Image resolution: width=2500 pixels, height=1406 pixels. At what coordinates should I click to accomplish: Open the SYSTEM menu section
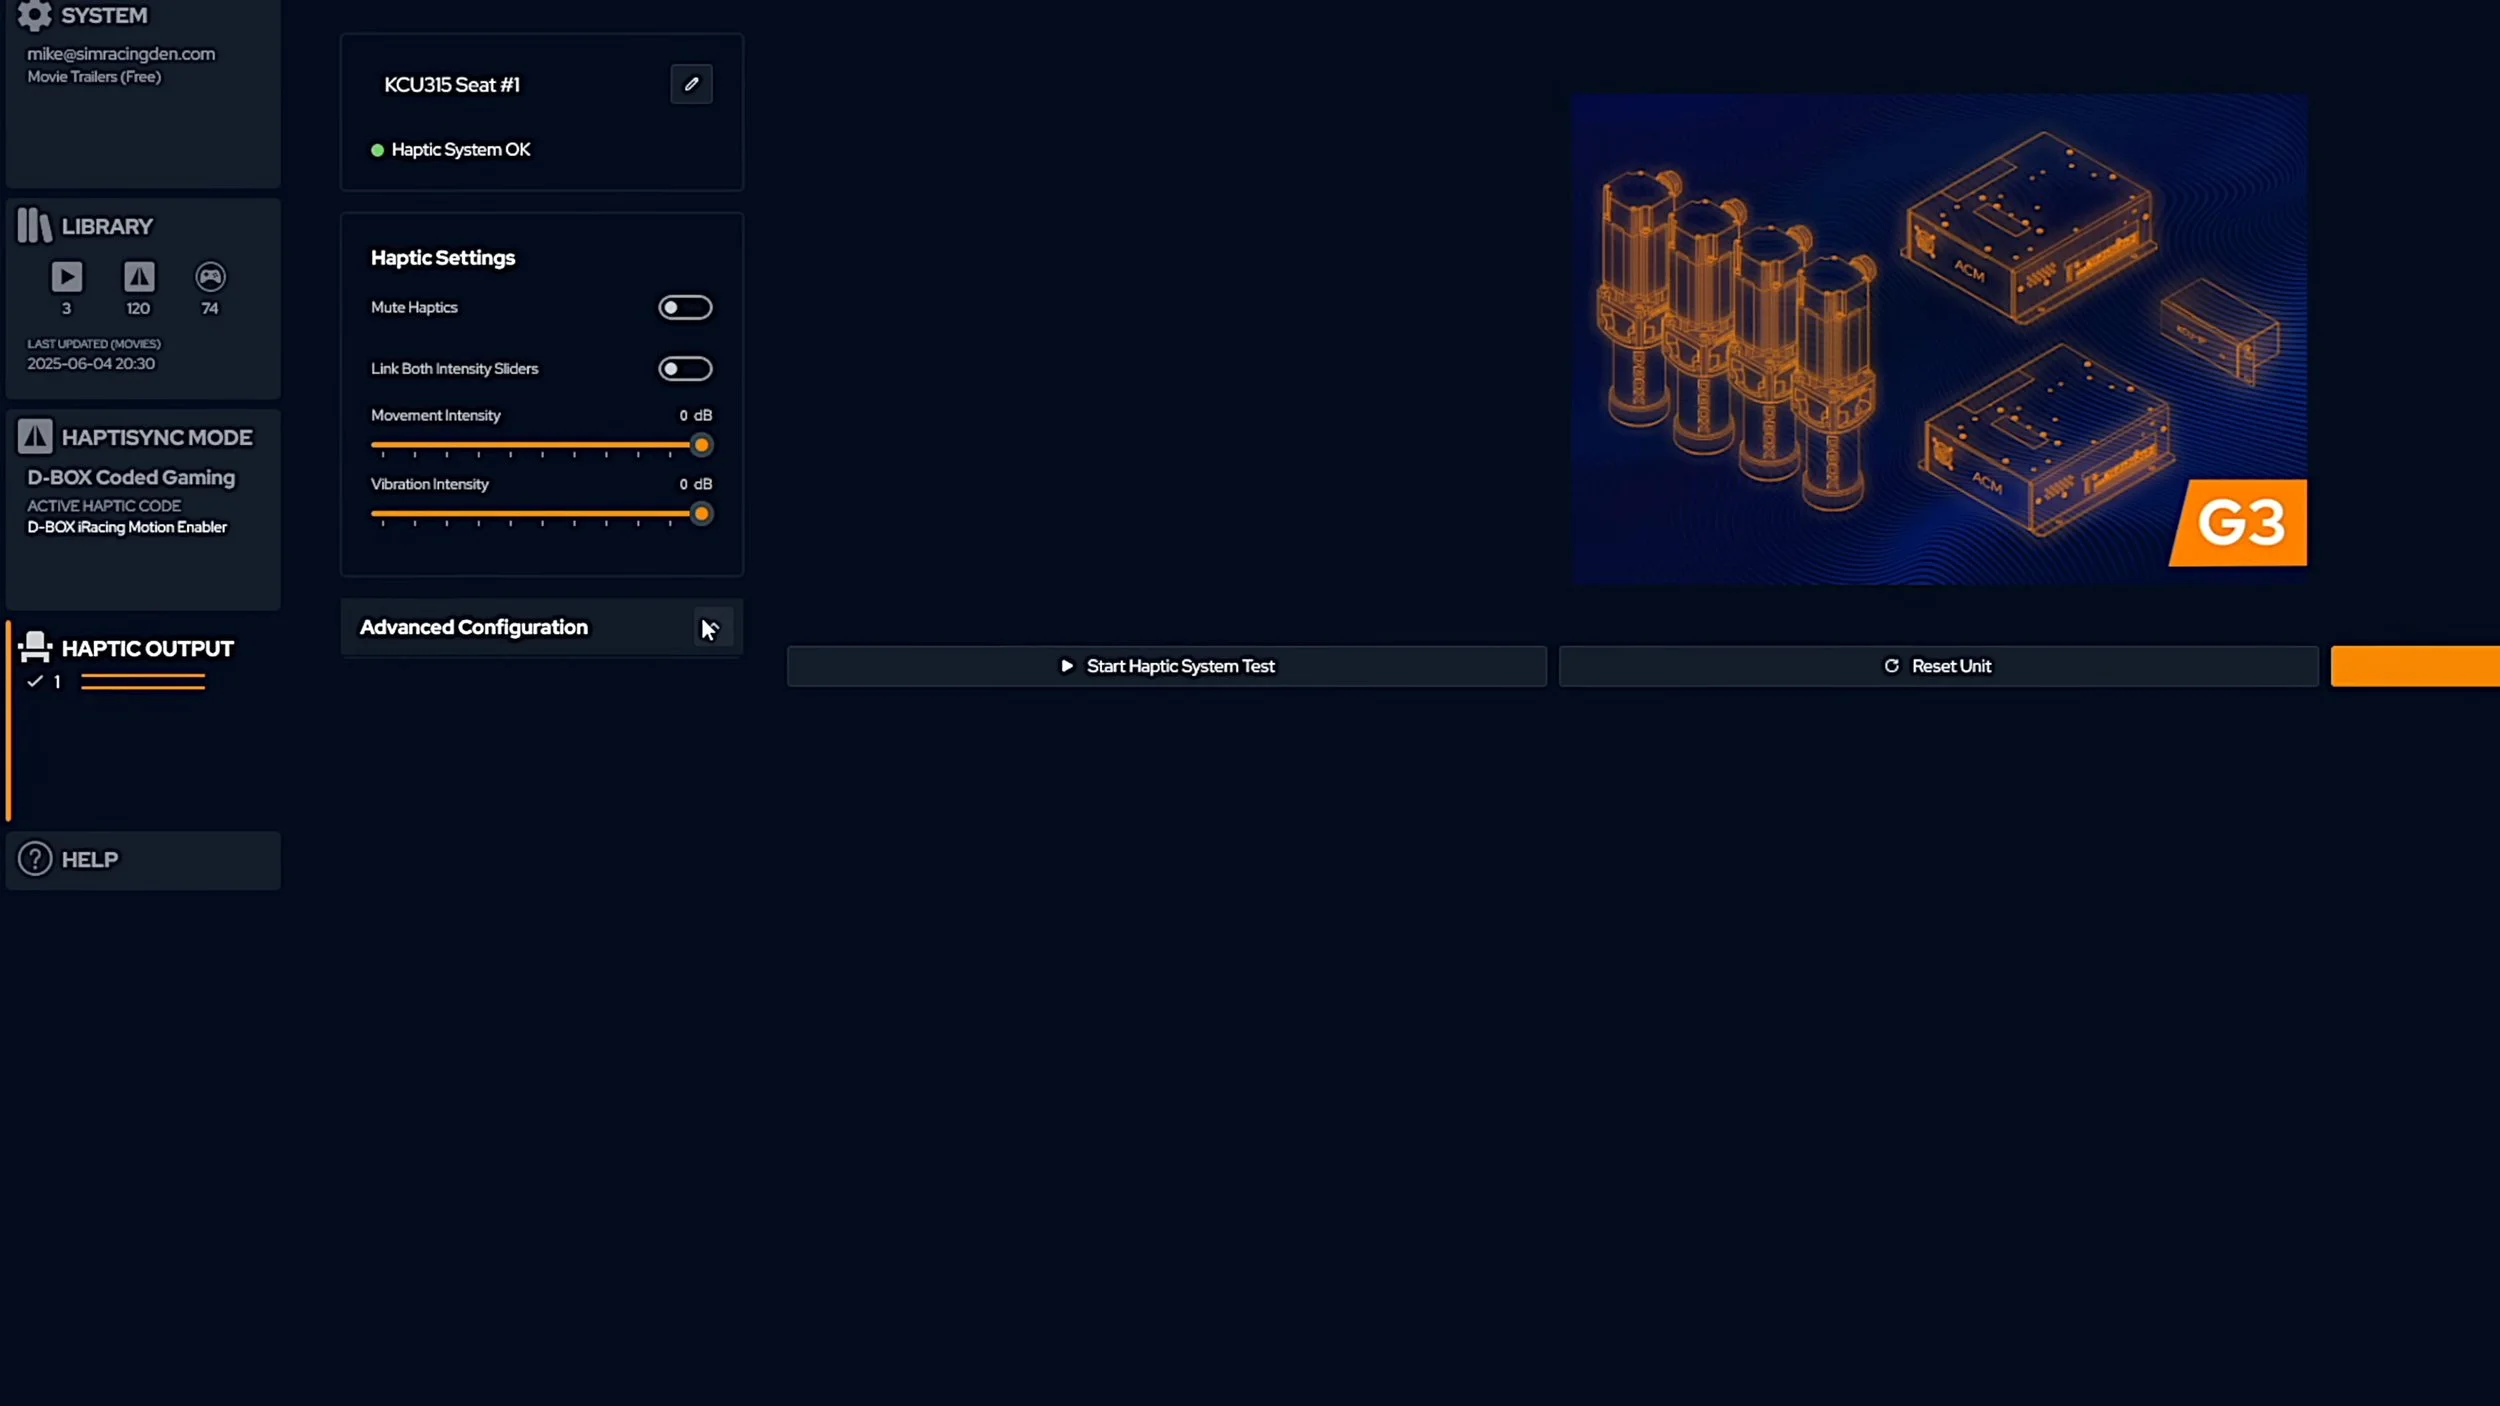143,92
